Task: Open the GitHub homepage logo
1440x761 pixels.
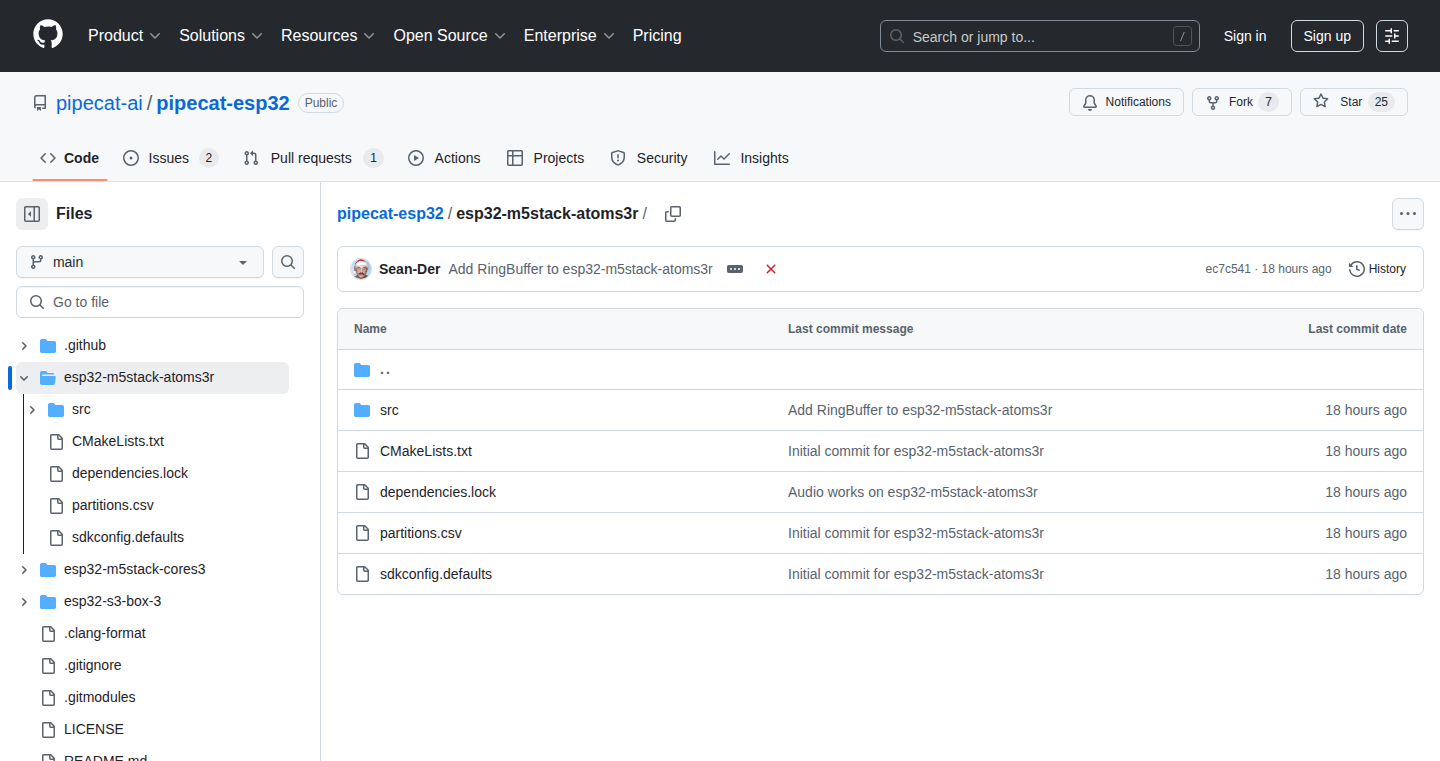Action: coord(48,36)
